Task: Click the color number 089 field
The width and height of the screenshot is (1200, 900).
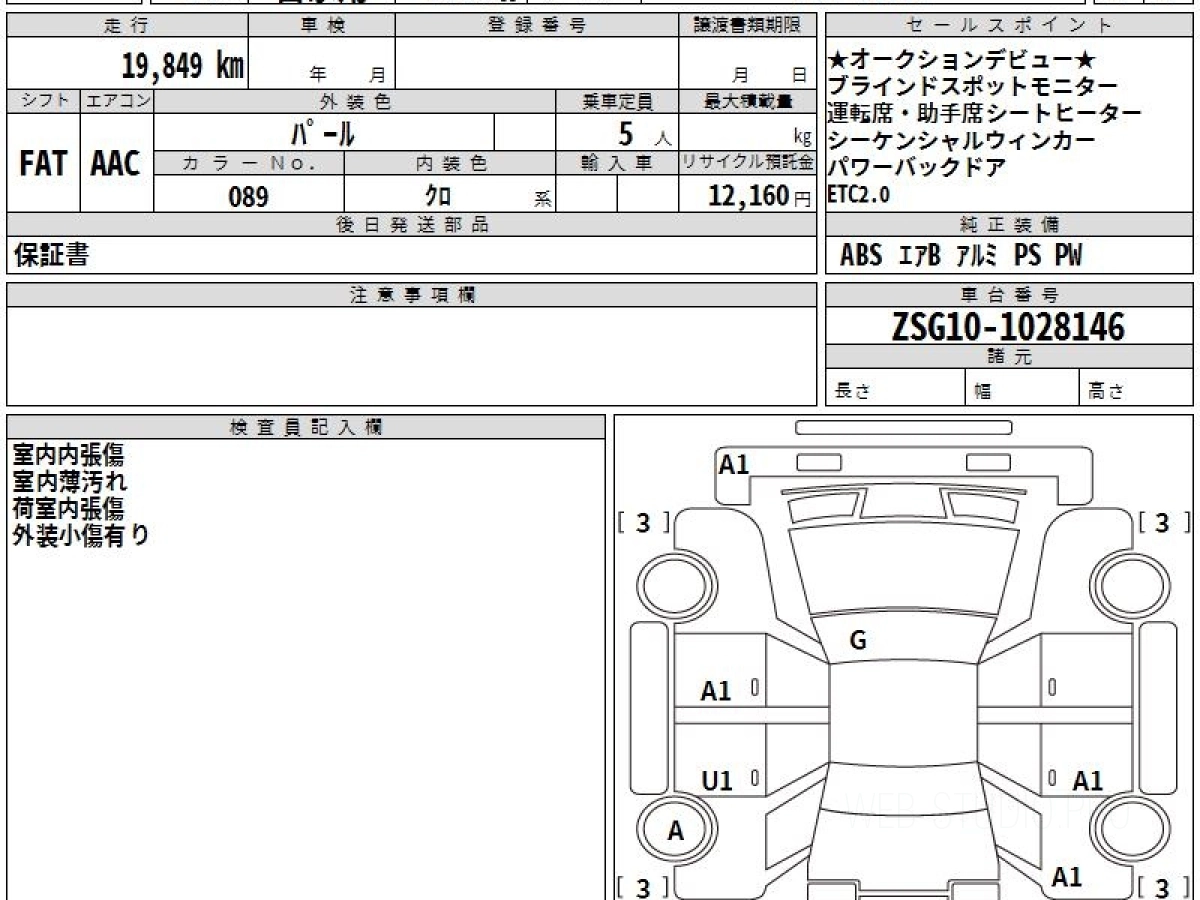Action: click(x=248, y=197)
